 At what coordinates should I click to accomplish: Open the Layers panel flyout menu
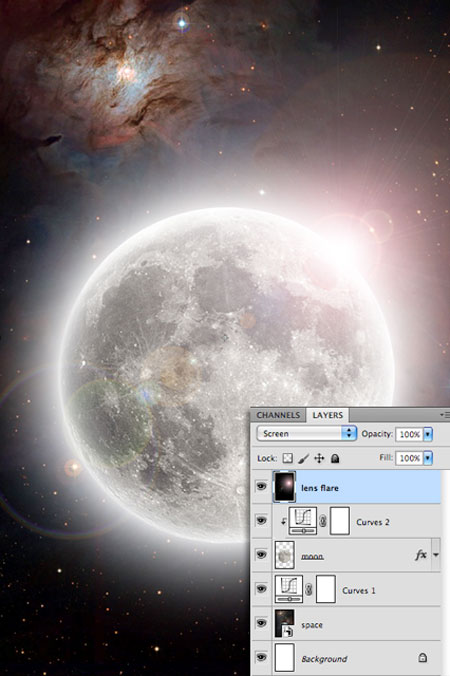click(445, 415)
